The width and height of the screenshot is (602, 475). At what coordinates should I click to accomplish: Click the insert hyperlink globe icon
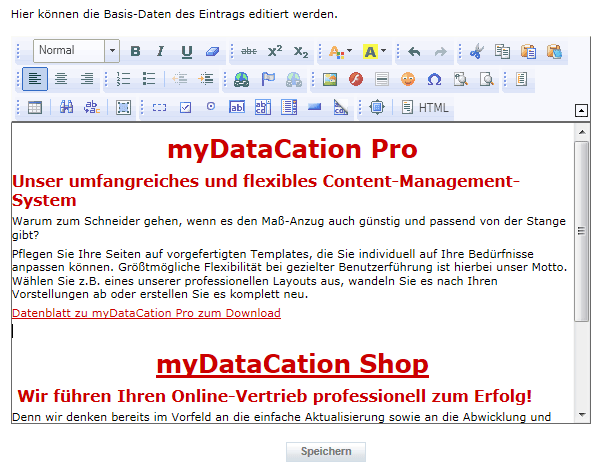241,79
